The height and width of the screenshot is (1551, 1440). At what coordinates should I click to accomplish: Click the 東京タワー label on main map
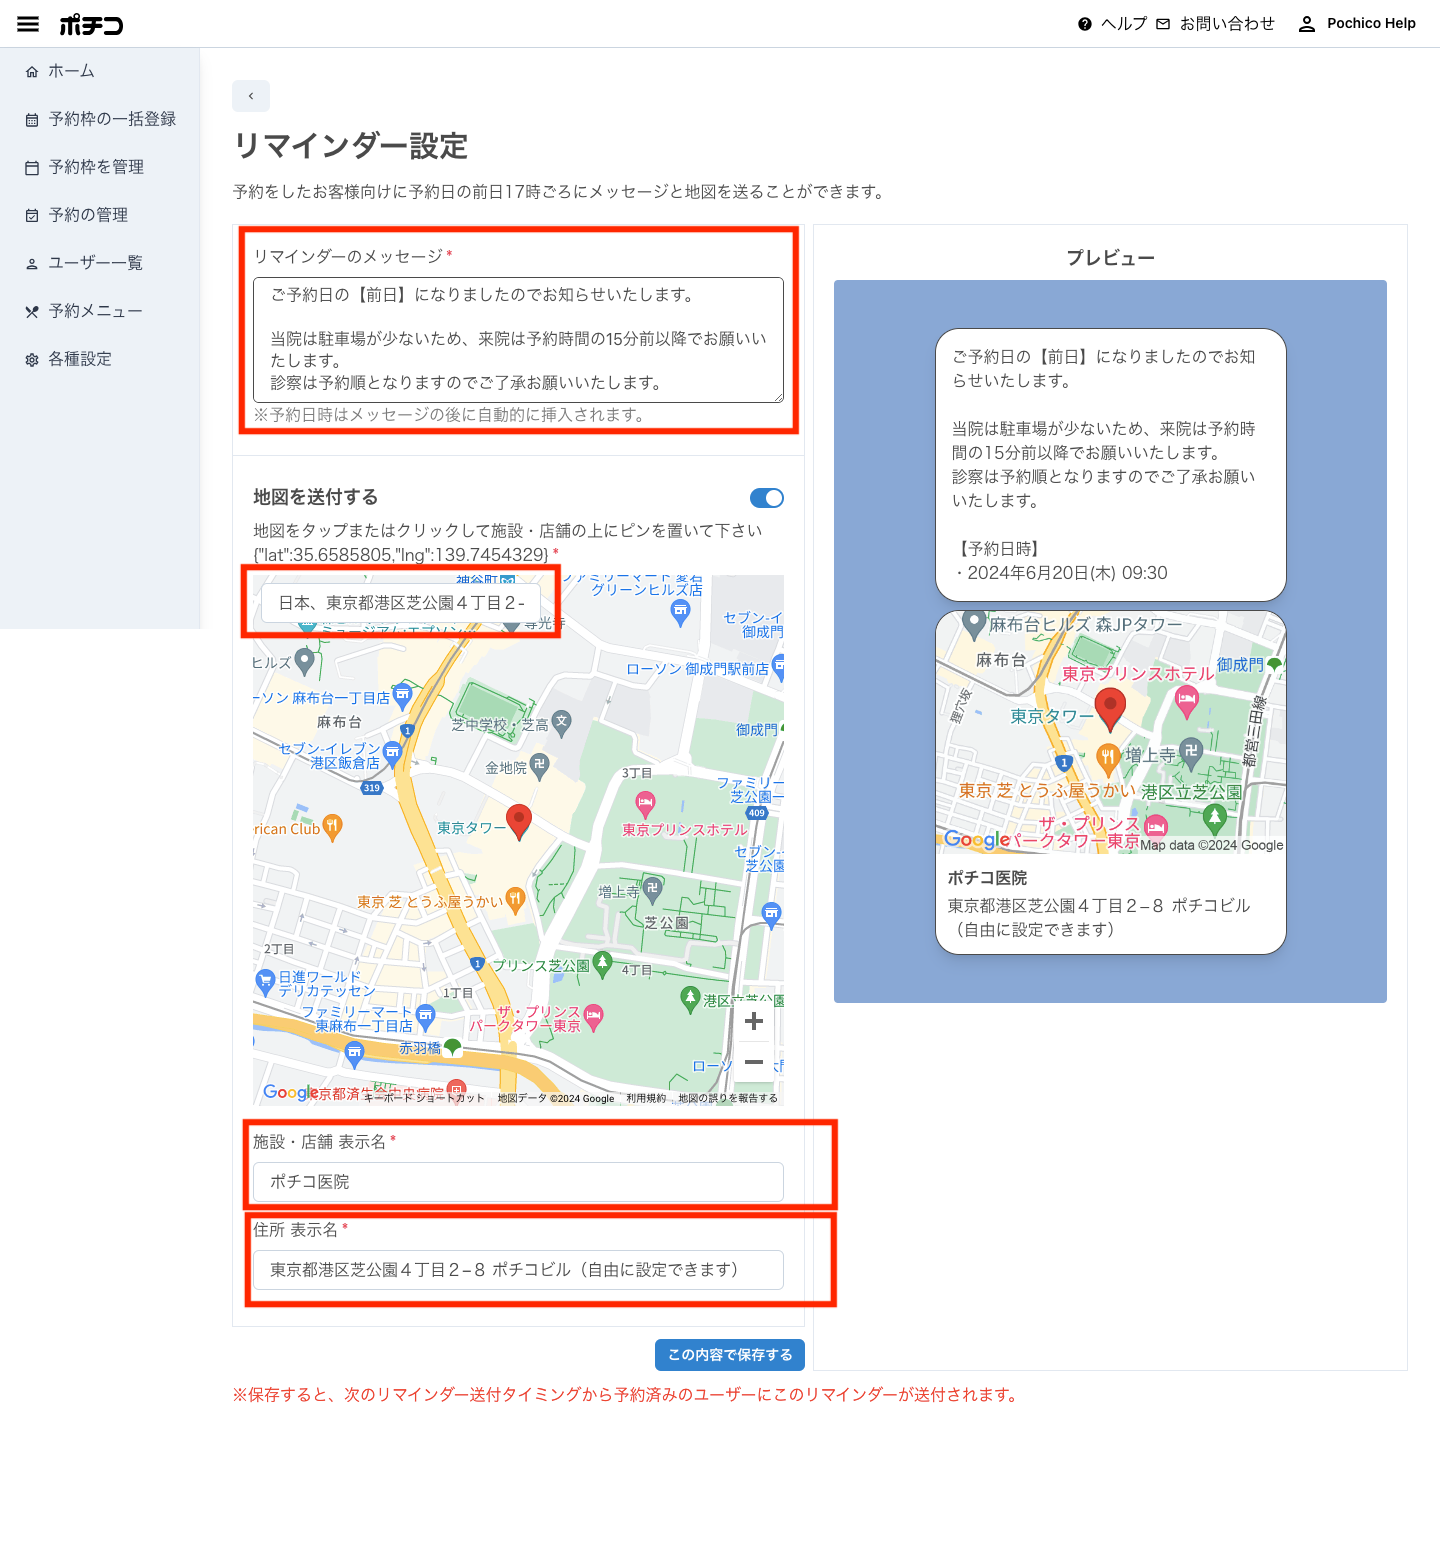[472, 828]
